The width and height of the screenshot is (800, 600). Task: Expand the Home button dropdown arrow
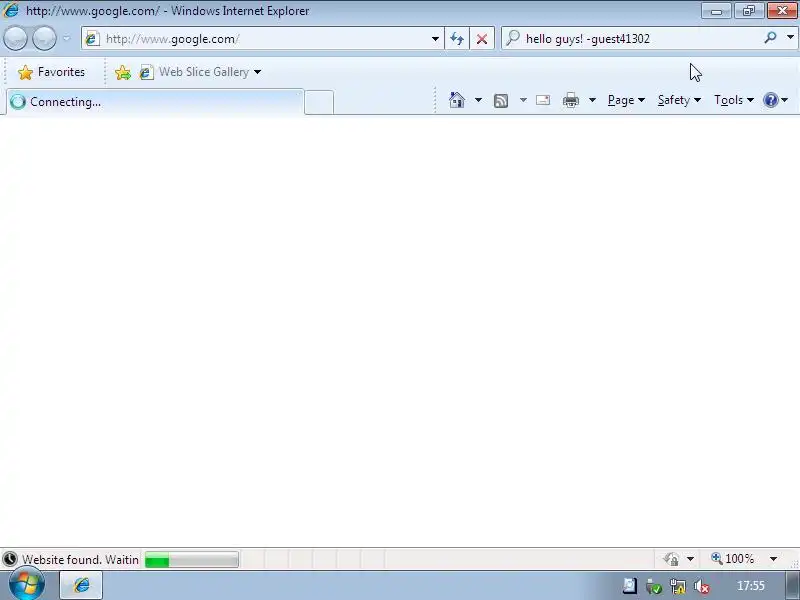478,100
